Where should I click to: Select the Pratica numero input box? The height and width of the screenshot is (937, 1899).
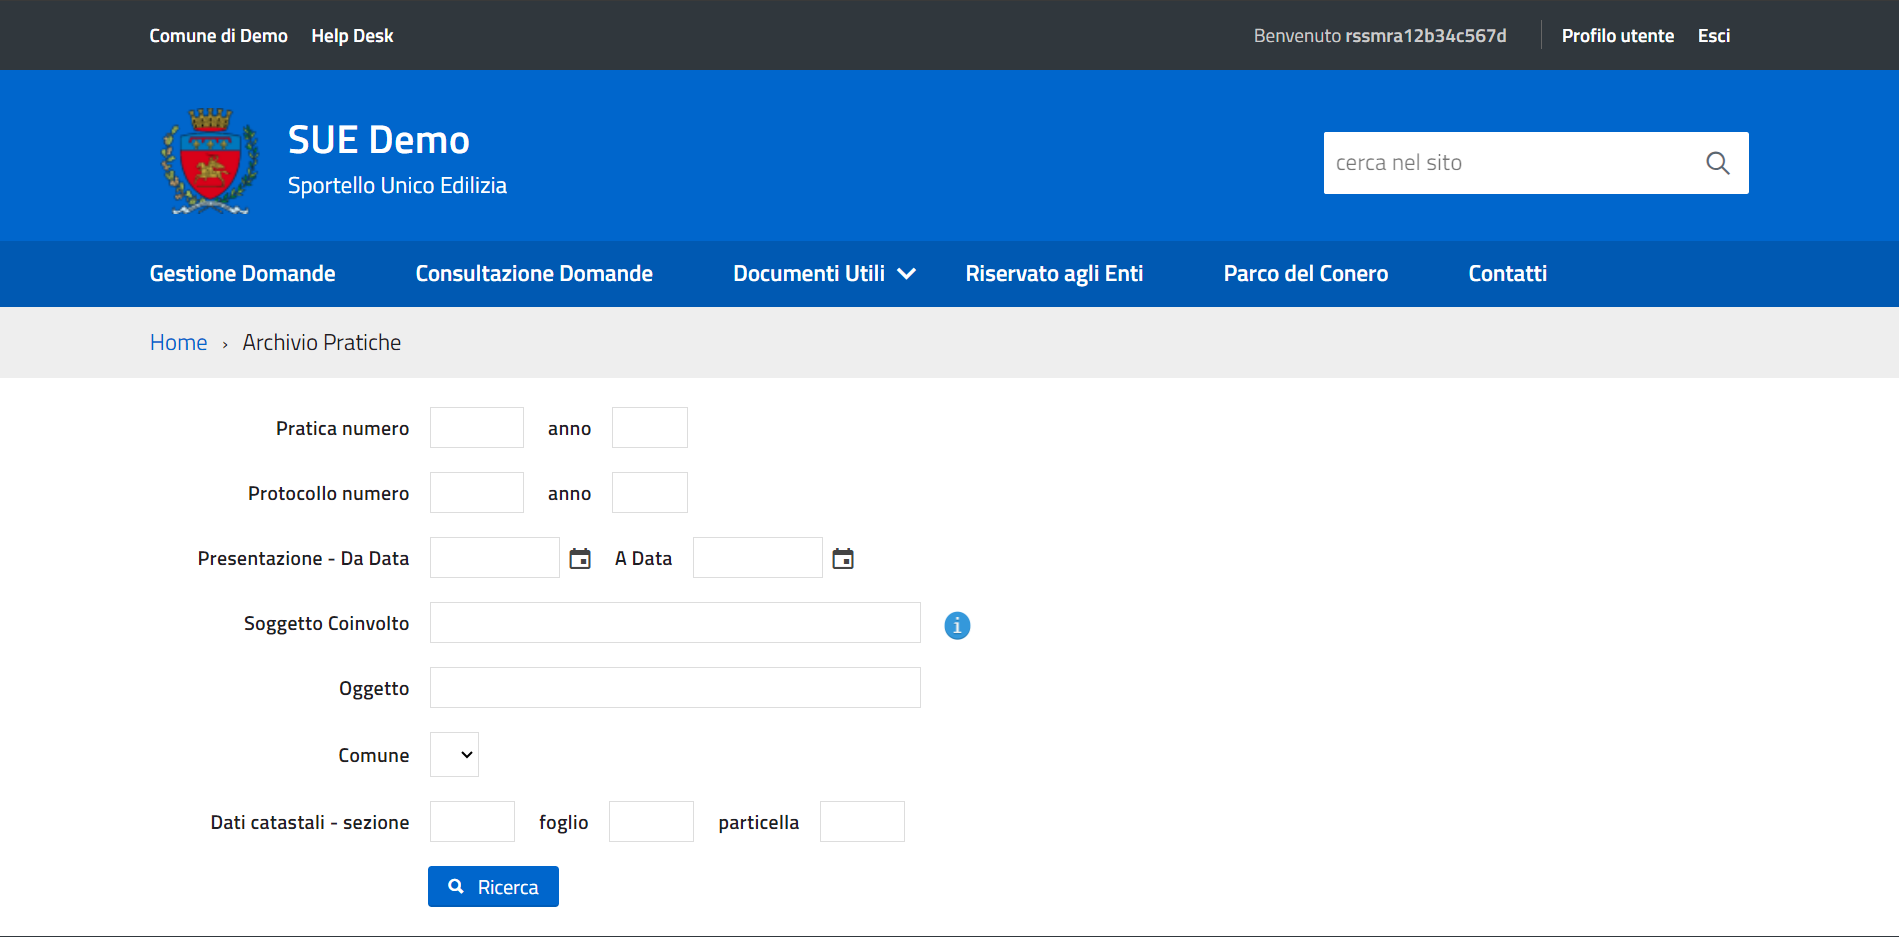tap(476, 428)
